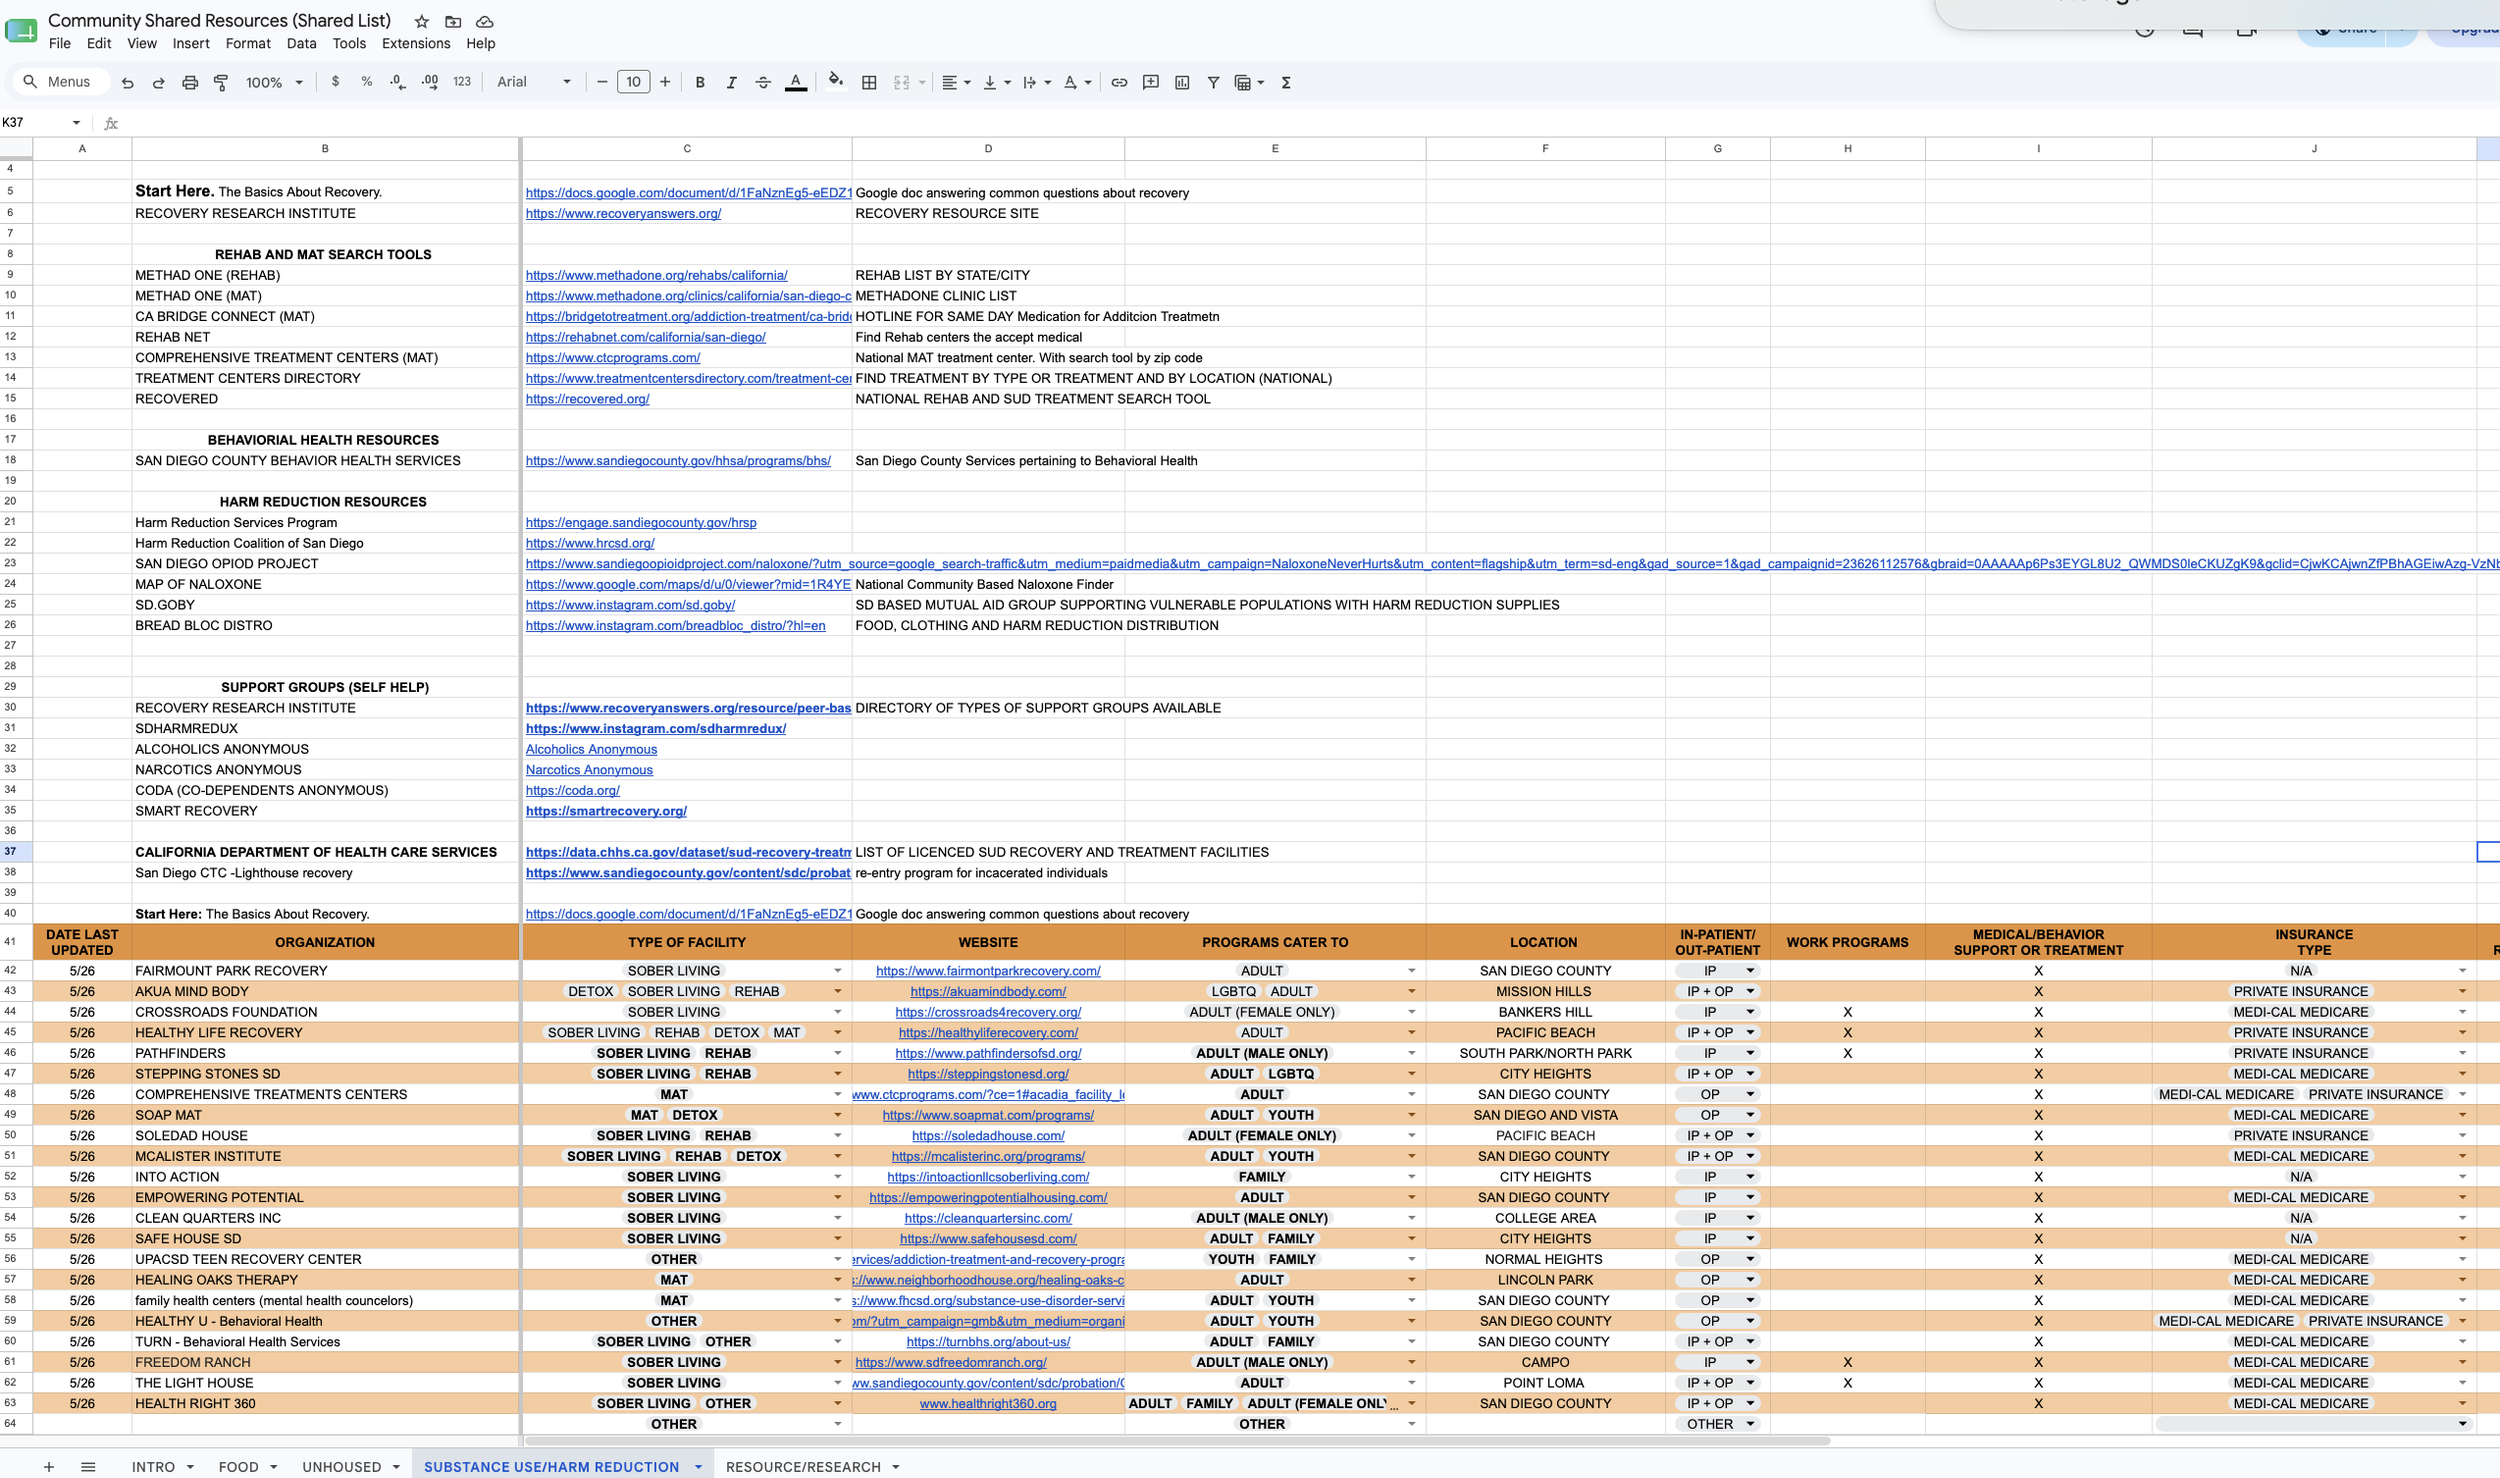
Task: Open the more number formats 123 menu
Action: [462, 82]
